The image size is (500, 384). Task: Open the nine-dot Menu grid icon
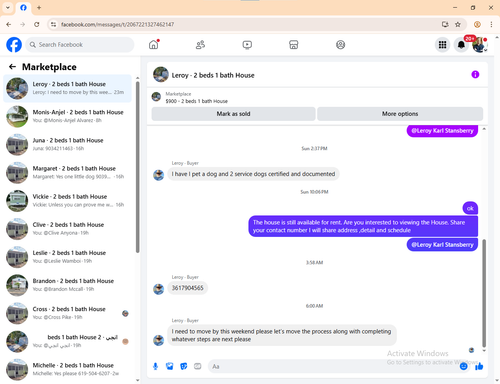coord(442,45)
